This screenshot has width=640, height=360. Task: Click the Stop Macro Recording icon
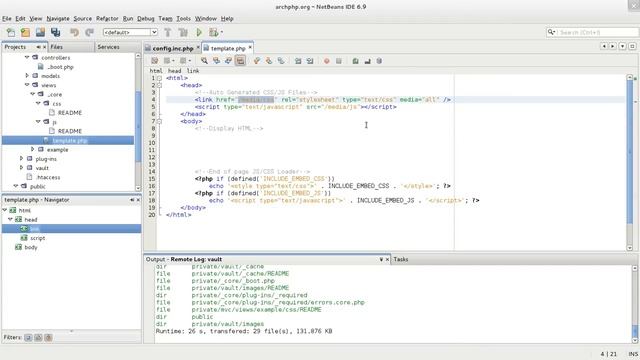point(338,61)
